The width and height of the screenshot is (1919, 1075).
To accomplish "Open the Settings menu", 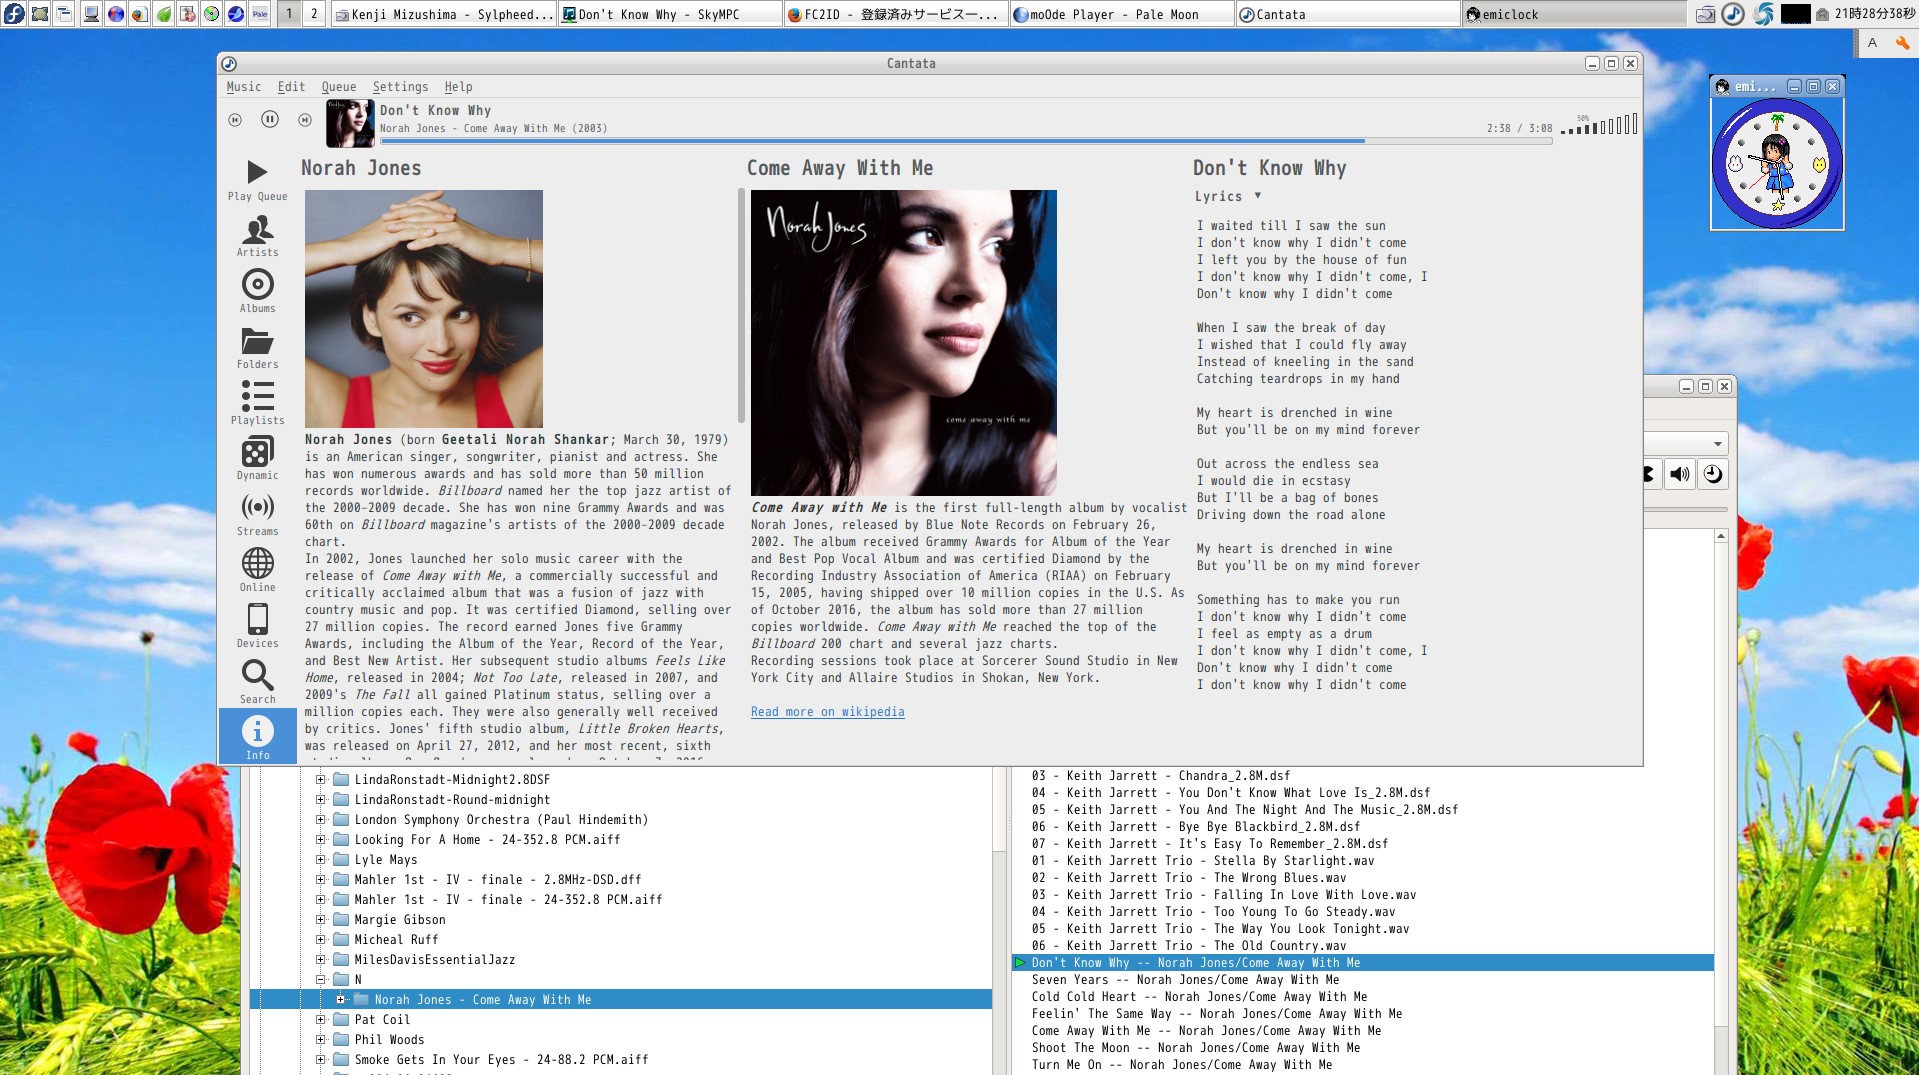I will click(x=400, y=87).
